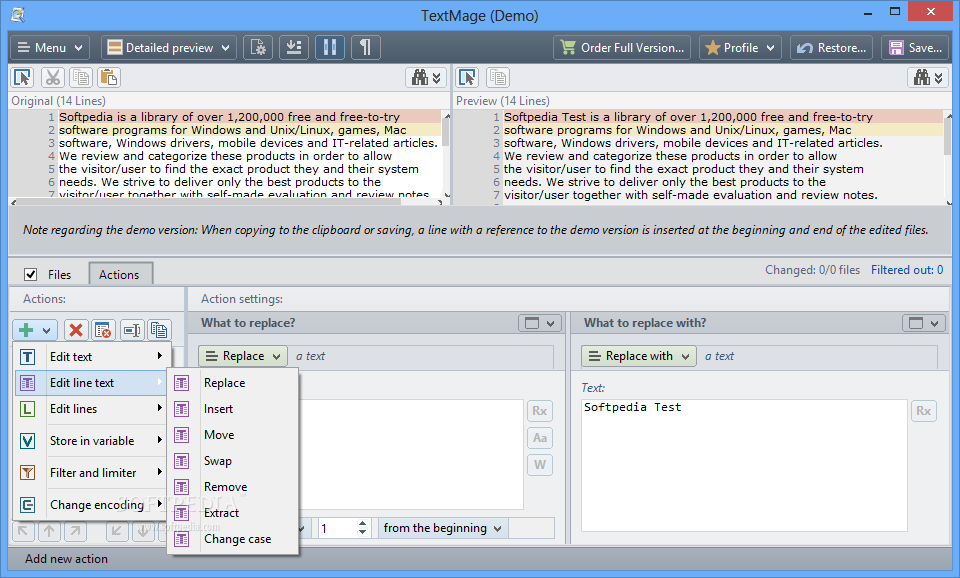Switch to the Actions tab
Viewport: 960px width, 578px height.
coord(121,274)
